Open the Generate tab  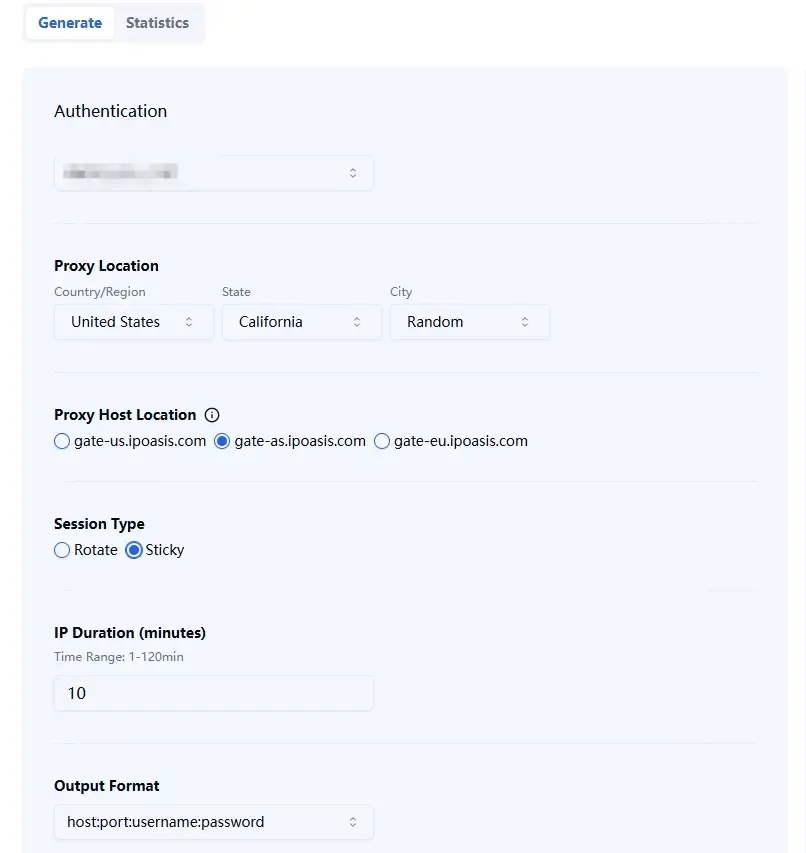click(x=70, y=23)
